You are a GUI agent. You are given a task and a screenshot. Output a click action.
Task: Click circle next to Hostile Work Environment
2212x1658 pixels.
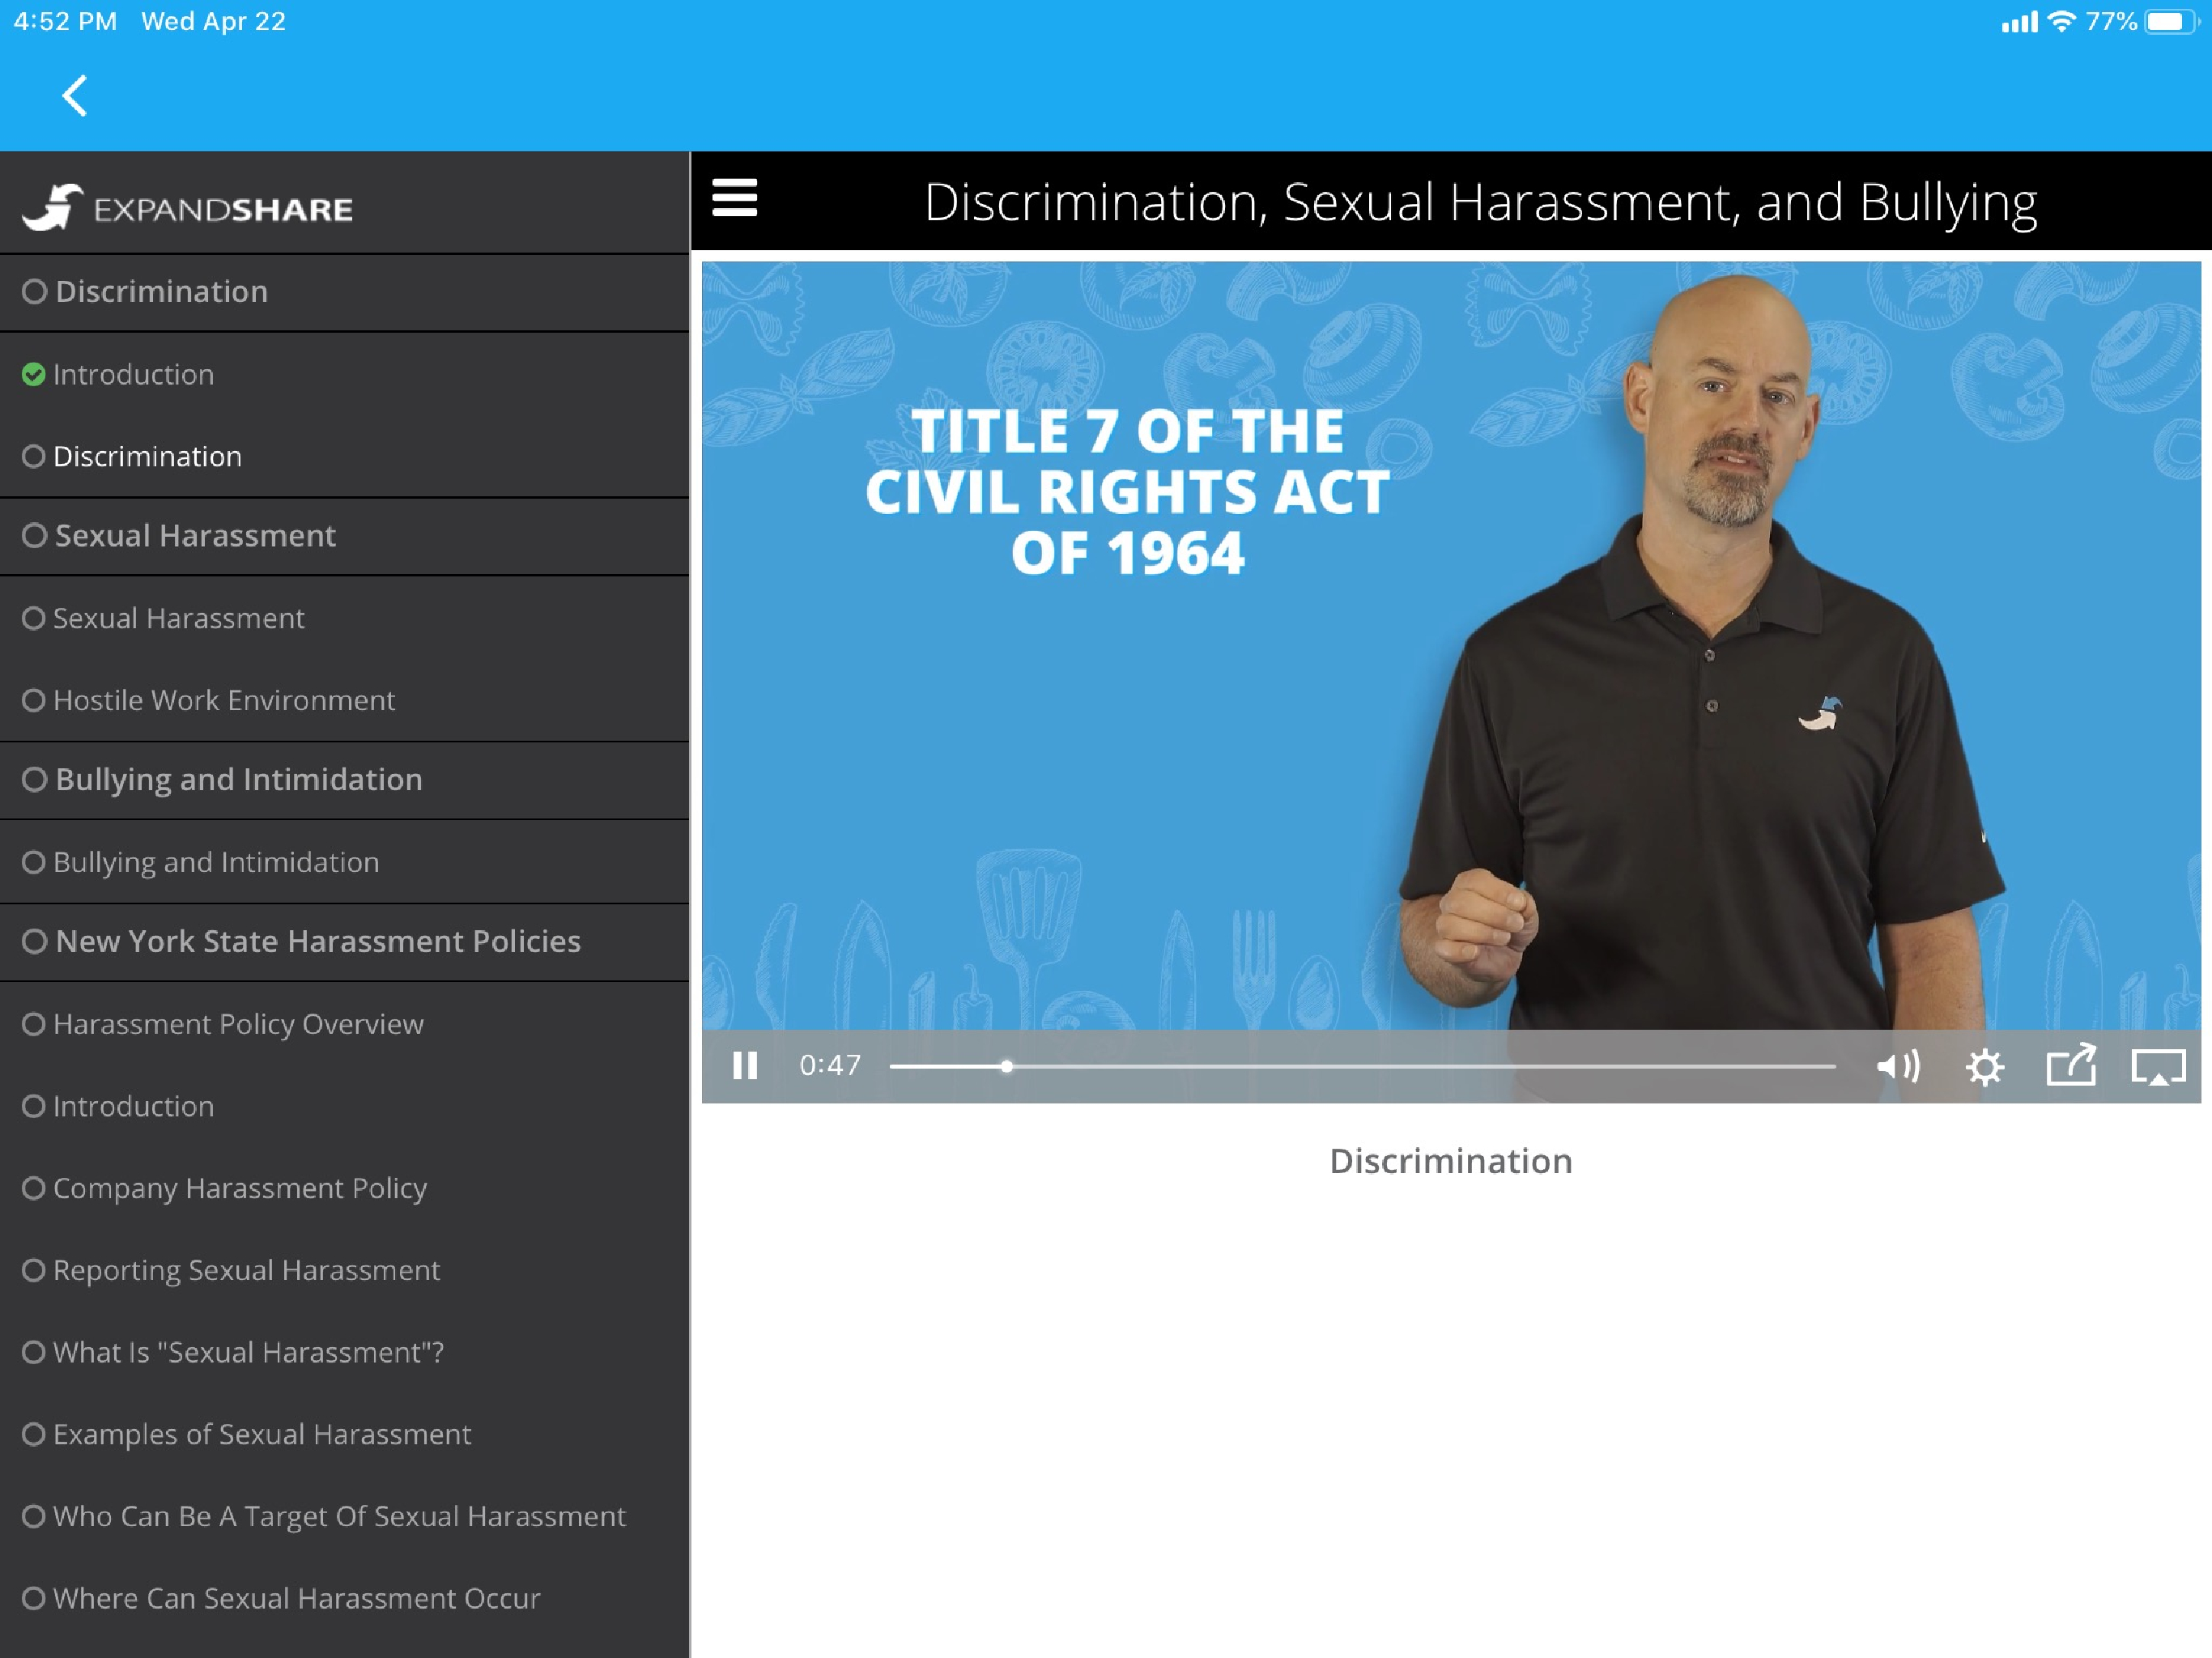tap(34, 700)
